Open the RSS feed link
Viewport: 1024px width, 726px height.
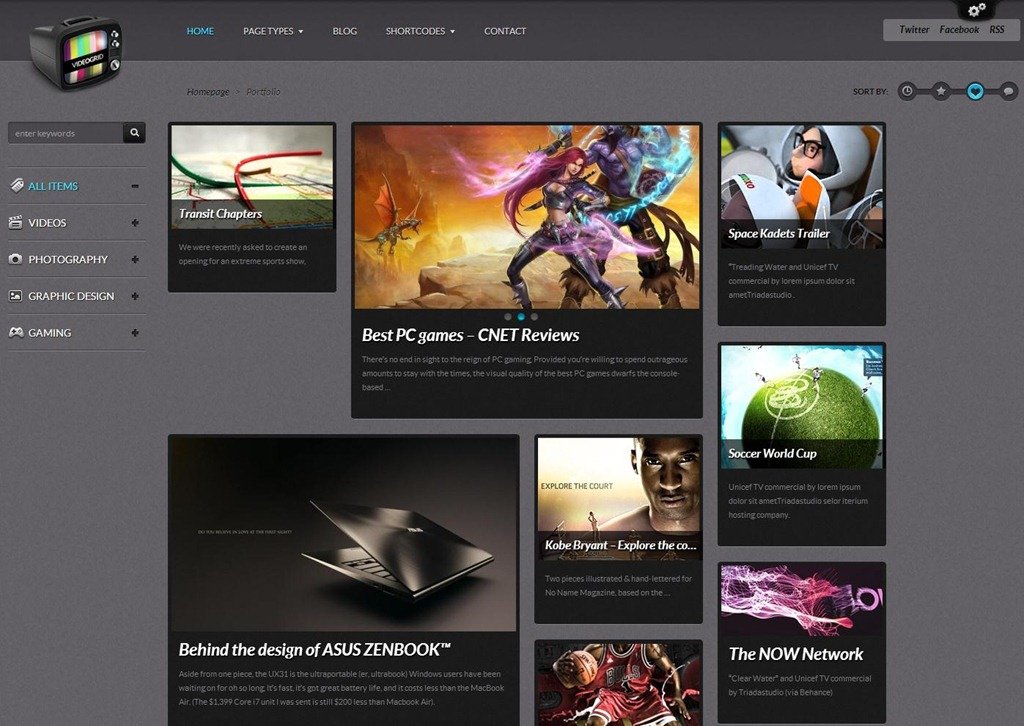(x=997, y=29)
